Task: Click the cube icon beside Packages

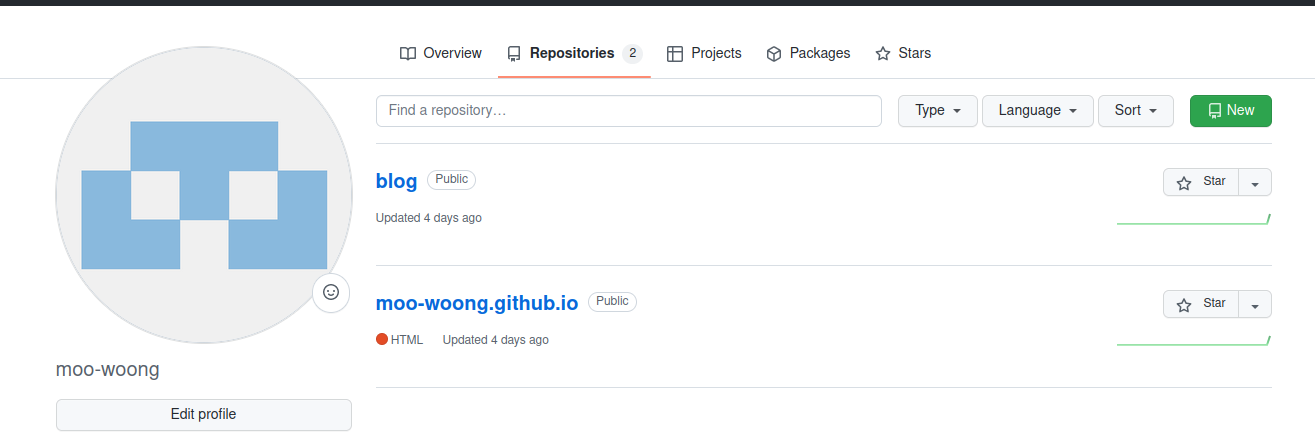Action: [773, 53]
